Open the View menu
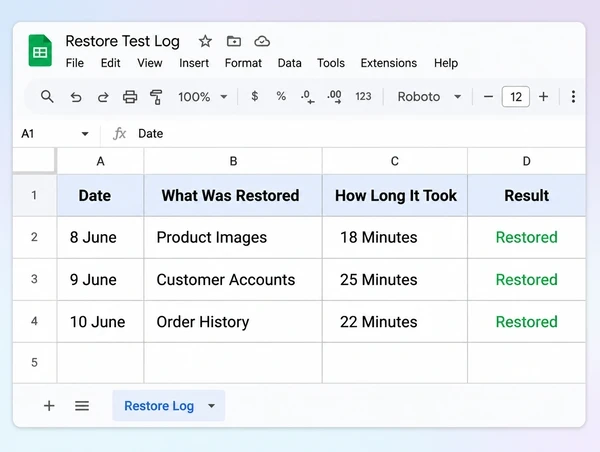The height and width of the screenshot is (452, 600). [150, 63]
